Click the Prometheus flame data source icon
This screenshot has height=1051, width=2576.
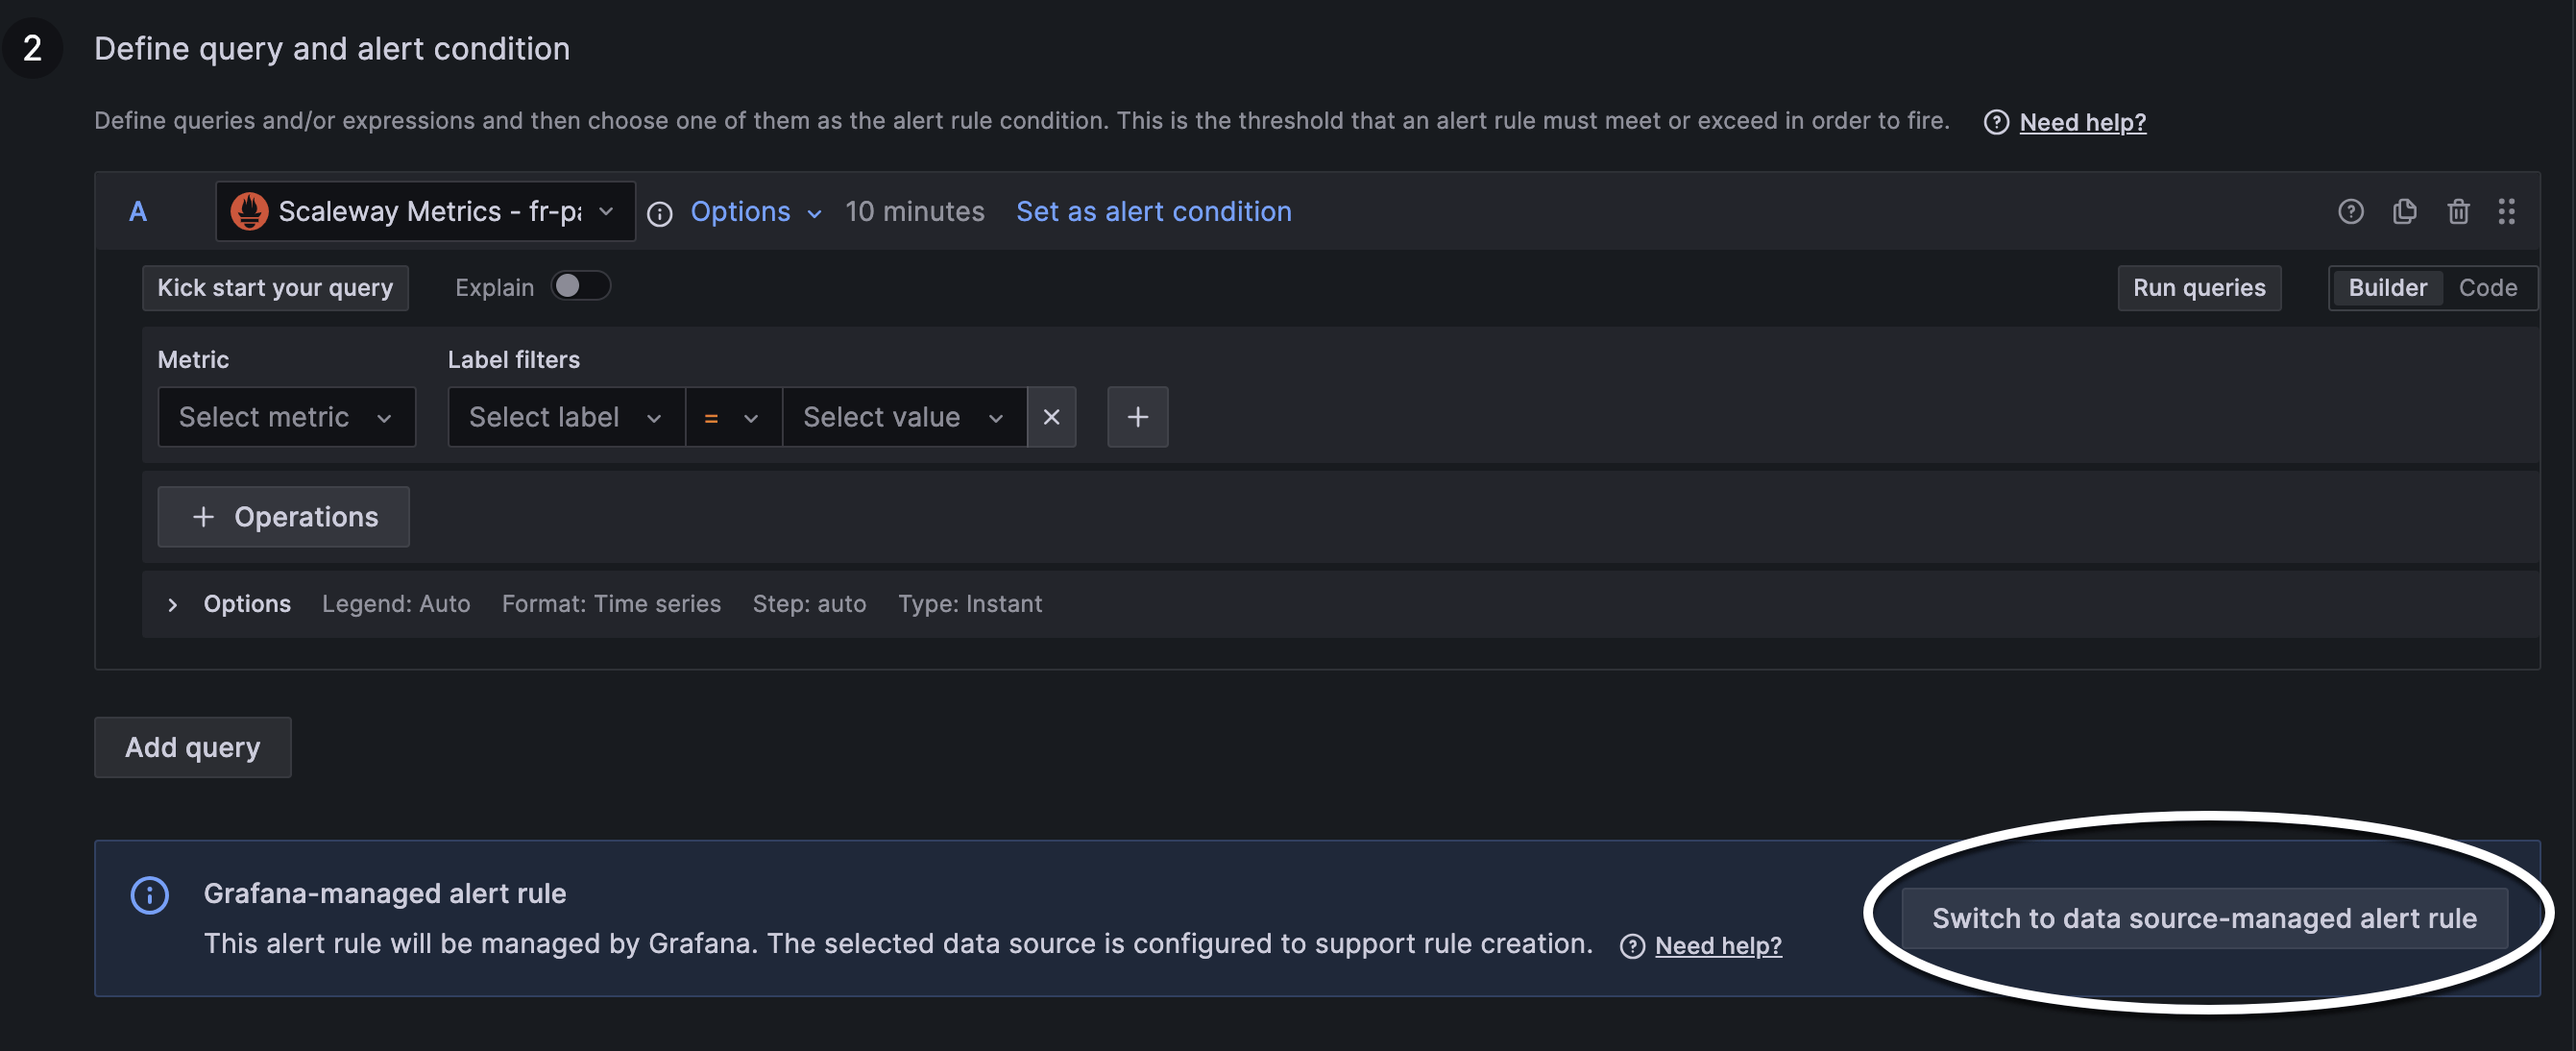click(x=249, y=211)
